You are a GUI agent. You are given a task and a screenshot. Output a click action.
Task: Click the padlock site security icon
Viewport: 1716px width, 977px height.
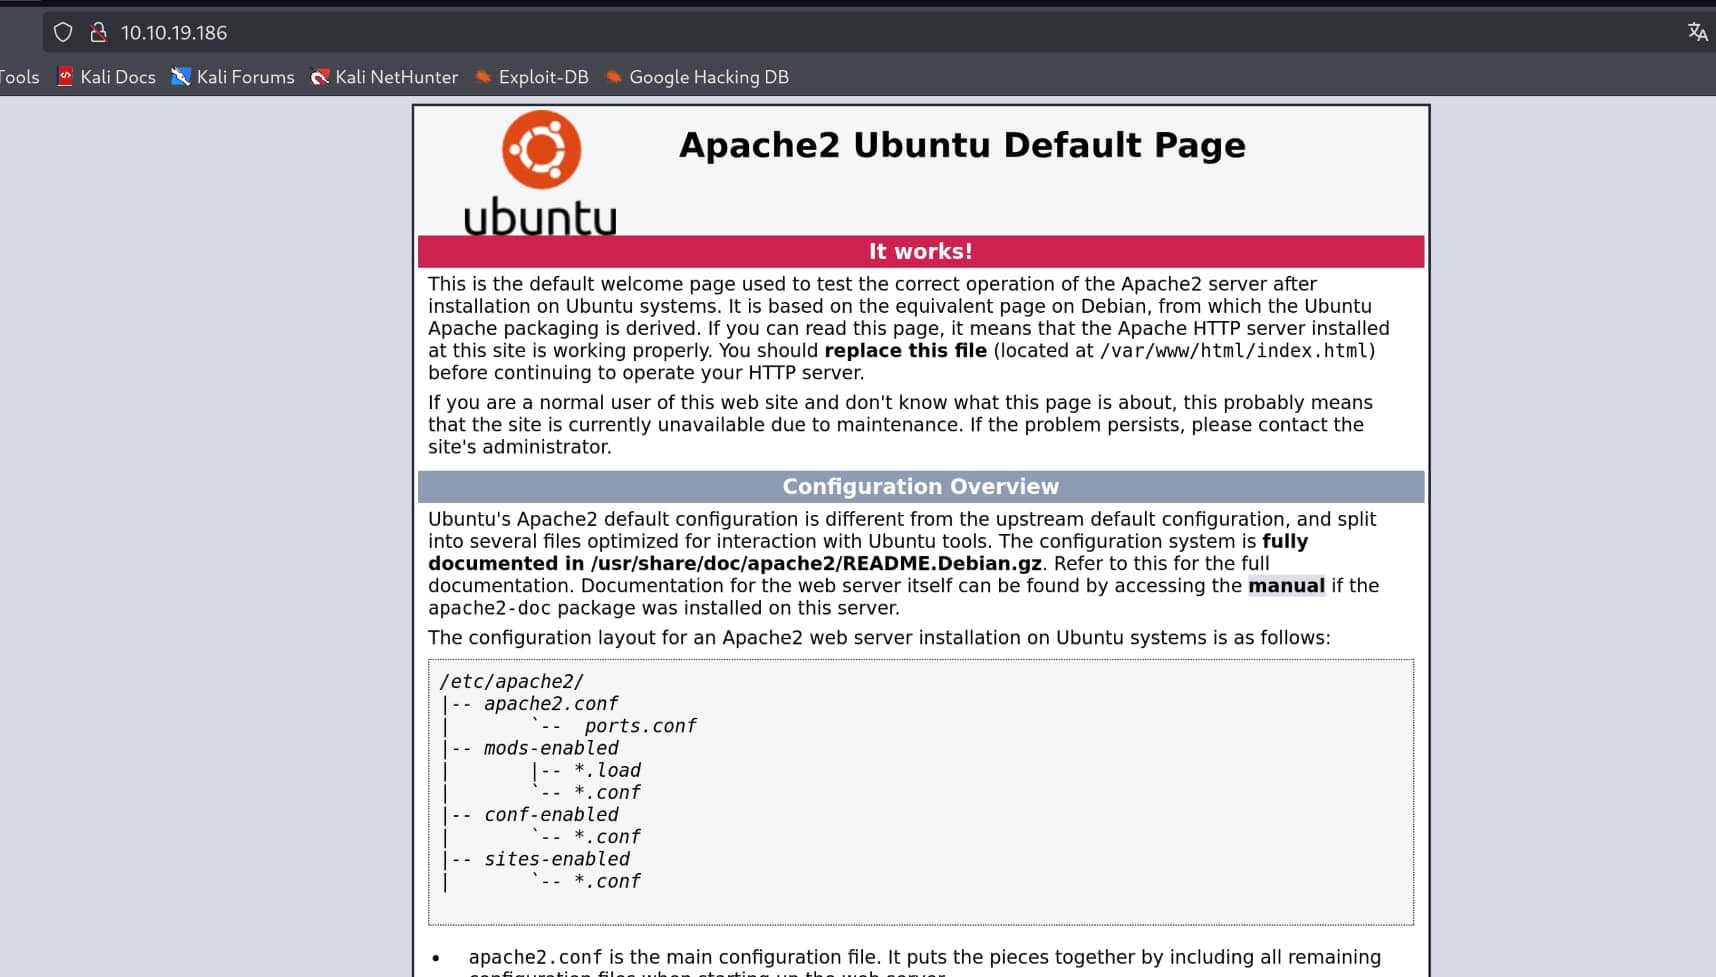[98, 32]
